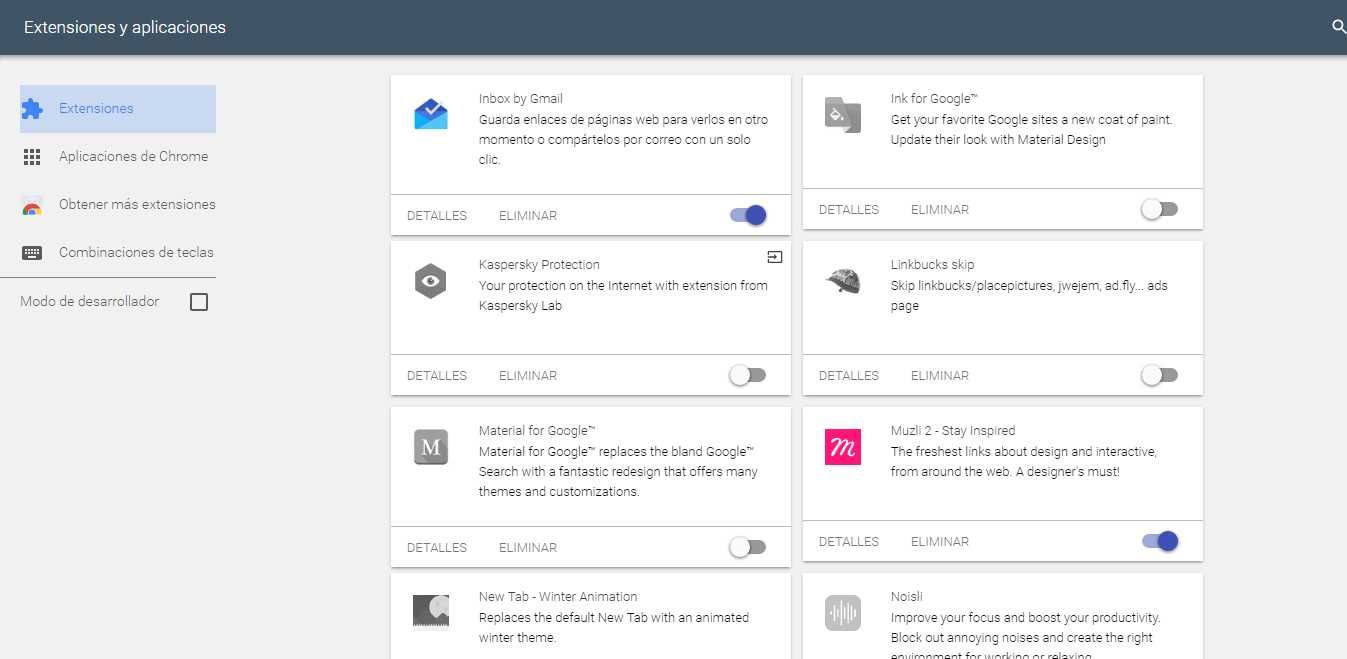Remove Muzli 2 with ELIMINAR
The height and width of the screenshot is (659, 1347).
(x=940, y=541)
